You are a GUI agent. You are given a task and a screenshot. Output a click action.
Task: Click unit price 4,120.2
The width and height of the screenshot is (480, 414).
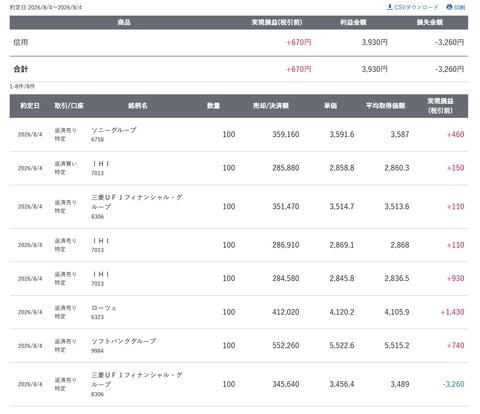point(342,312)
